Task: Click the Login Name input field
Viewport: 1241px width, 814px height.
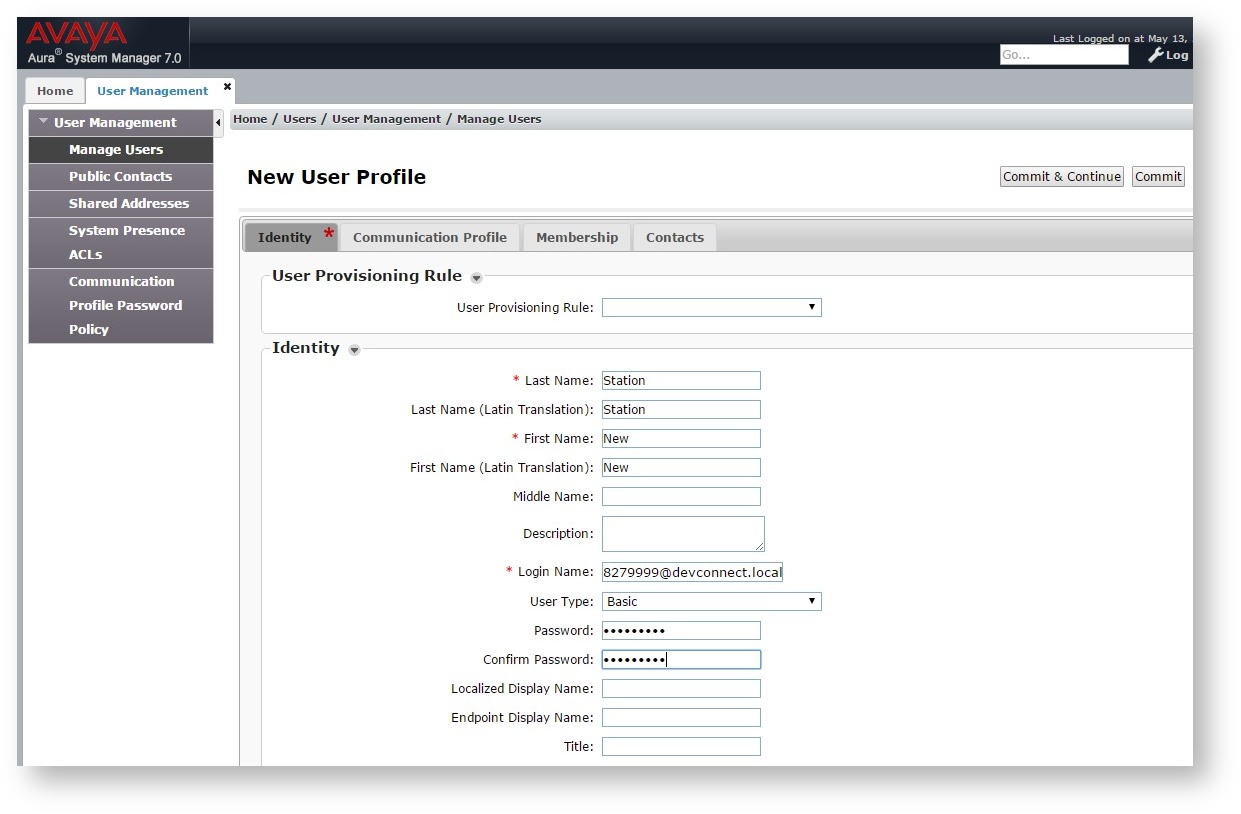Action: point(692,573)
